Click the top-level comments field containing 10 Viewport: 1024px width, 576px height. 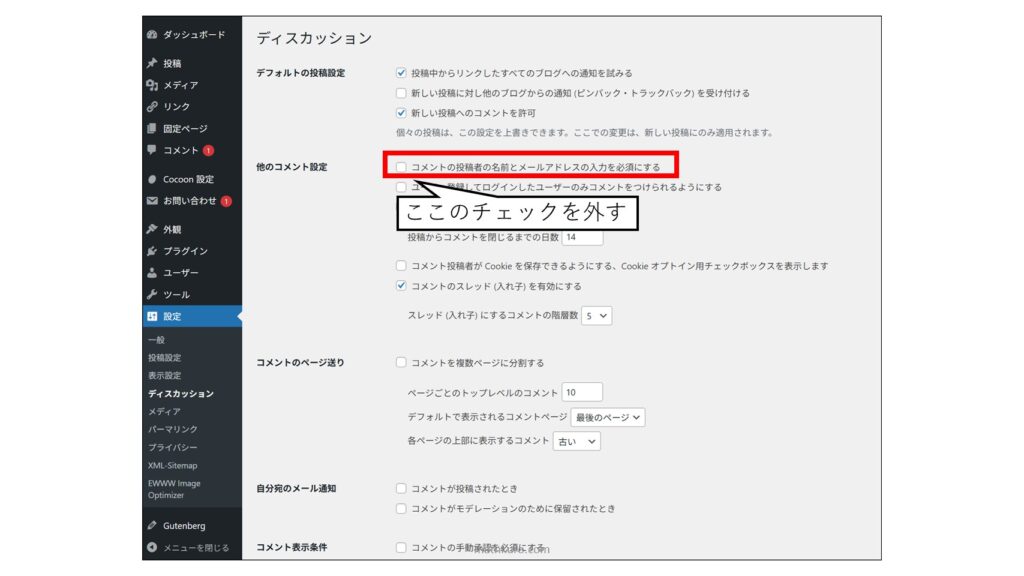tap(583, 392)
